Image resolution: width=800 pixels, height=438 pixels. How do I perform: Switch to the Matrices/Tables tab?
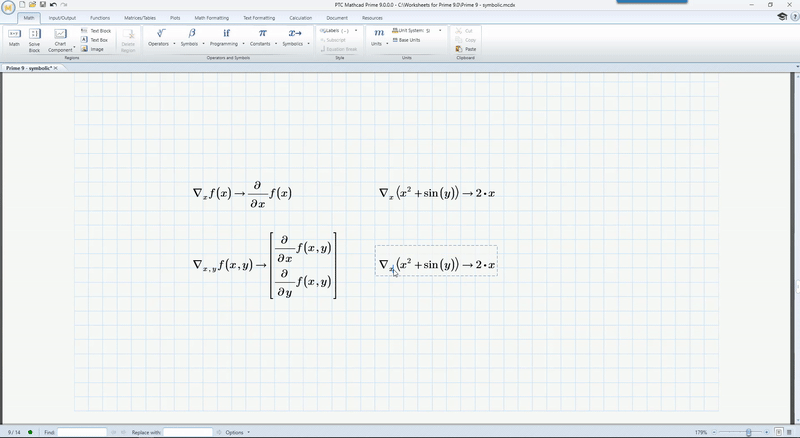click(138, 17)
